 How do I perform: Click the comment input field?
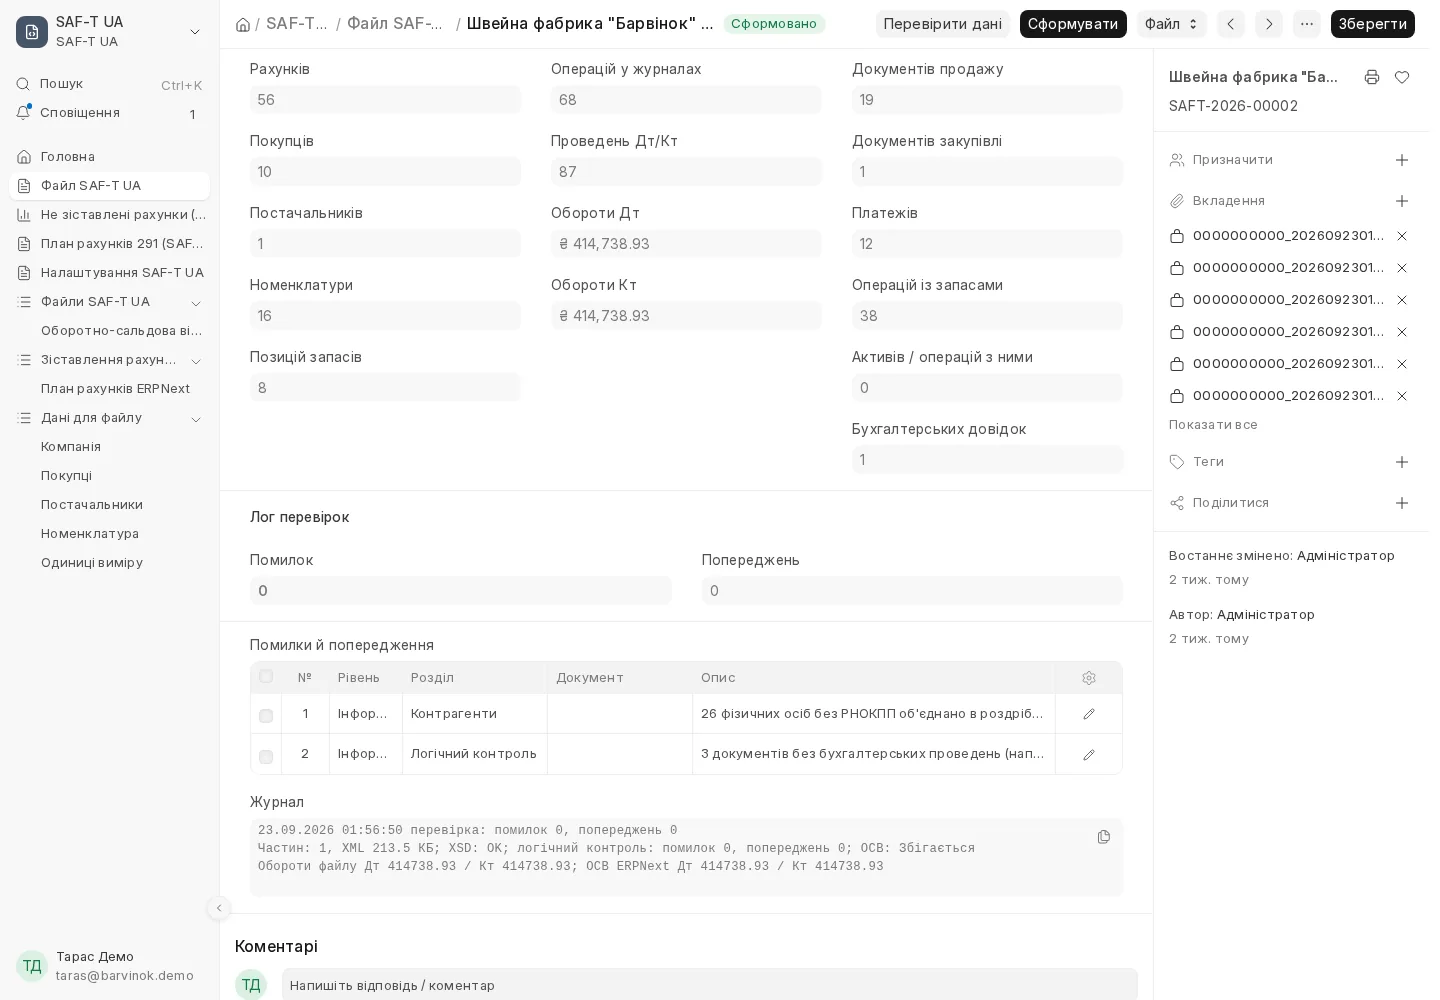click(710, 984)
